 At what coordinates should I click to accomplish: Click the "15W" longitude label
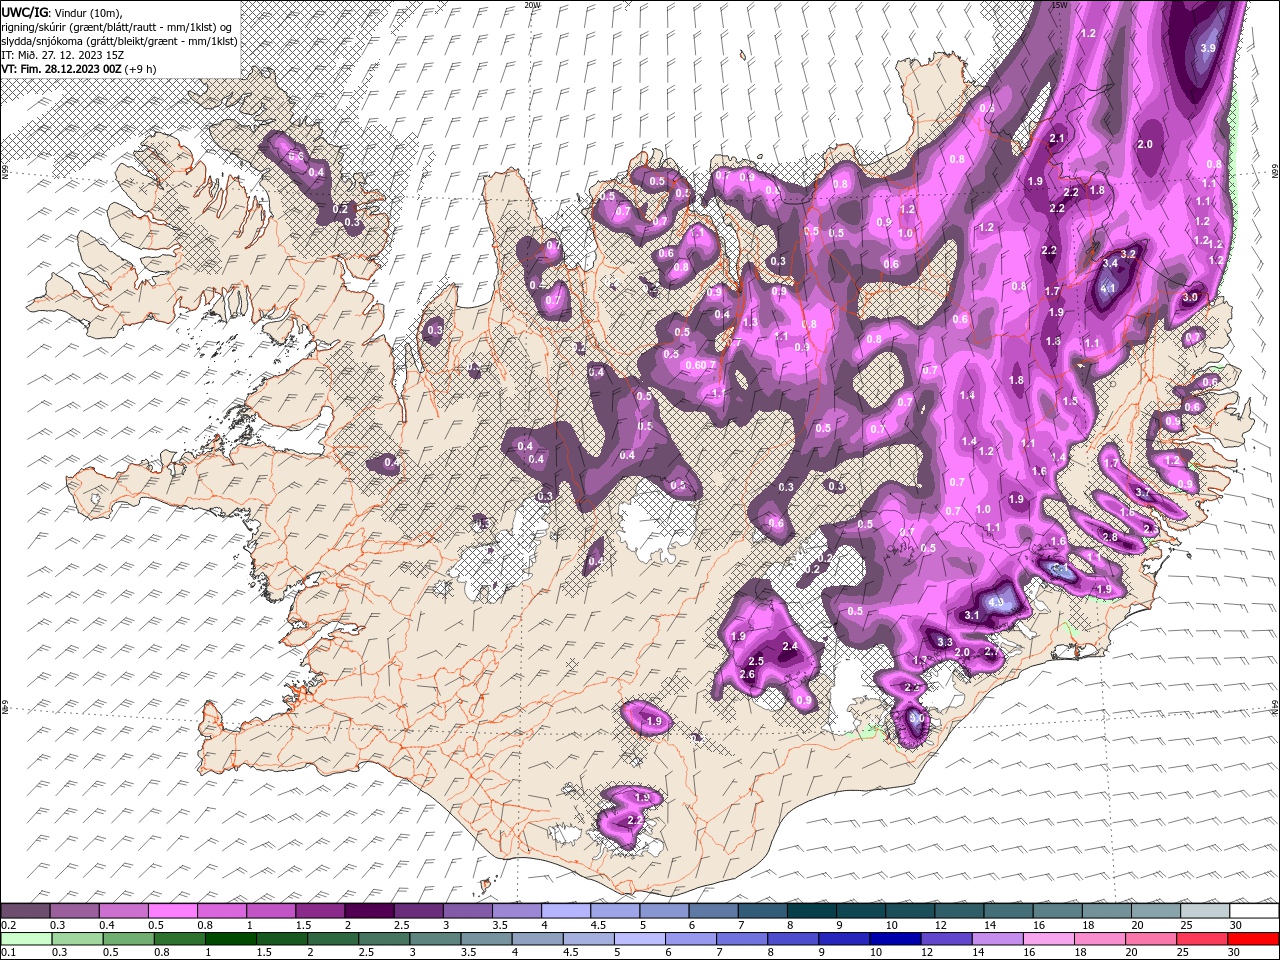click(x=1060, y=5)
